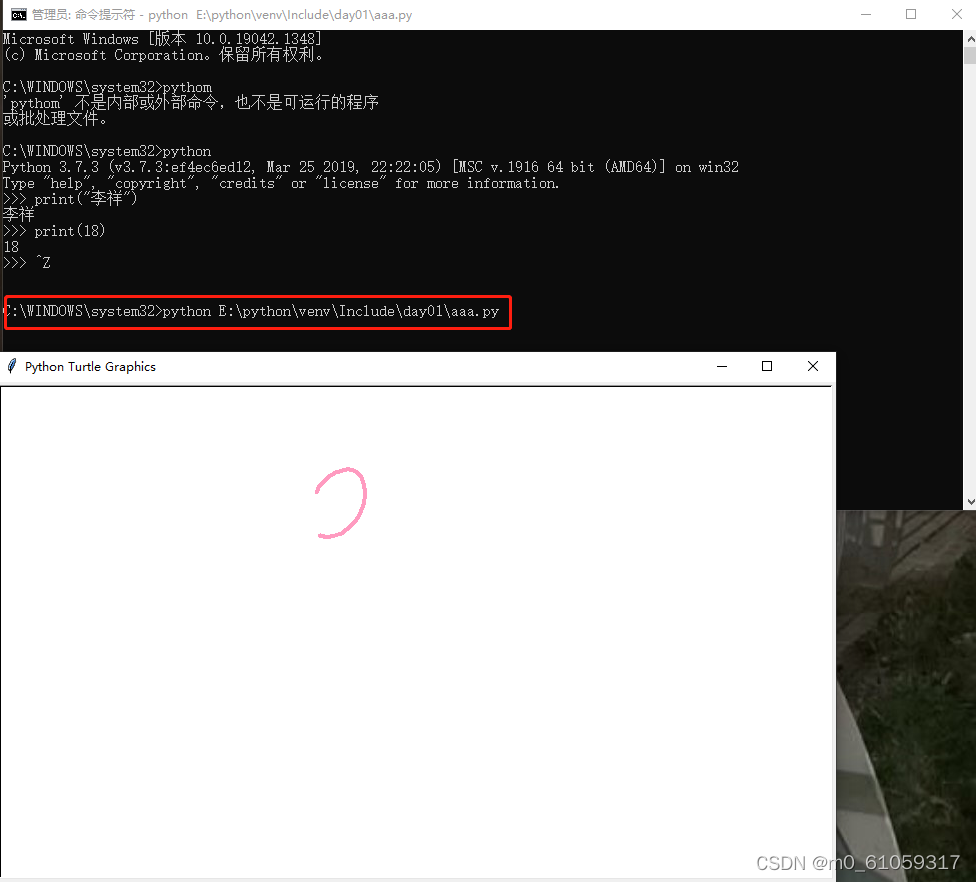This screenshot has width=976, height=882.
Task: Maximize the Python Turtle Graphics window
Action: pyautogui.click(x=767, y=366)
